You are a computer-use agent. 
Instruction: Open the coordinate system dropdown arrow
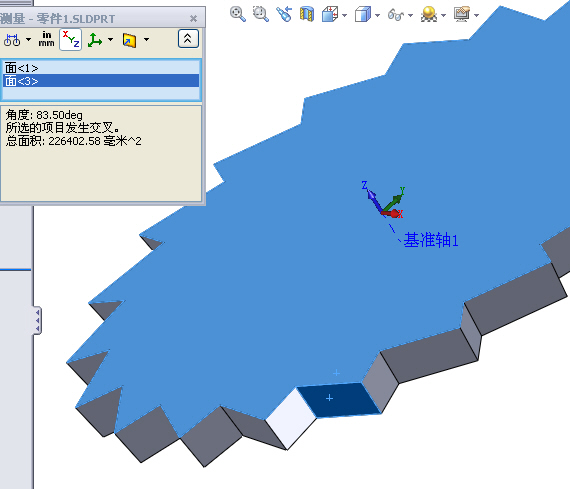point(111,39)
